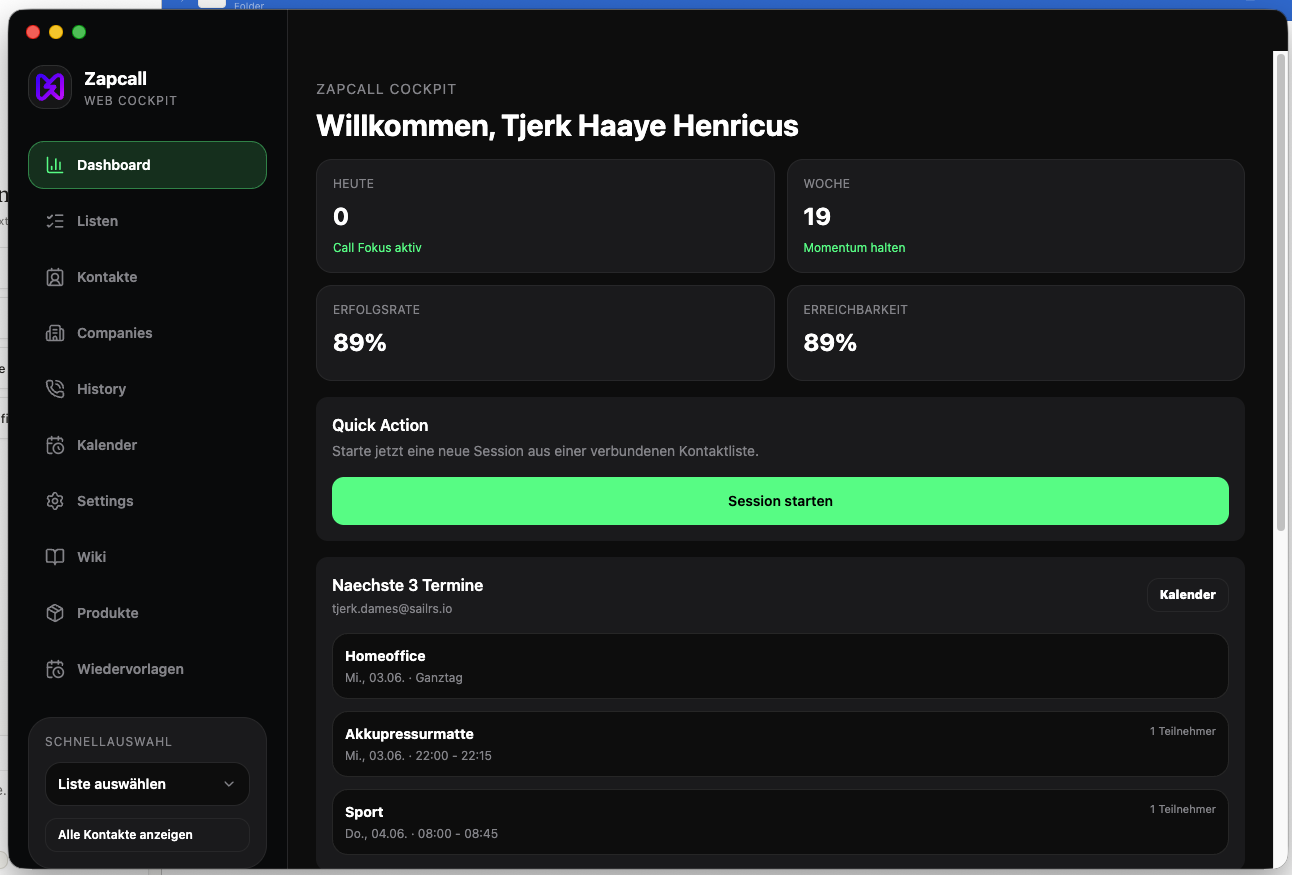Click the Settings gear icon
Screen dimensions: 1292x875
click(x=55, y=501)
